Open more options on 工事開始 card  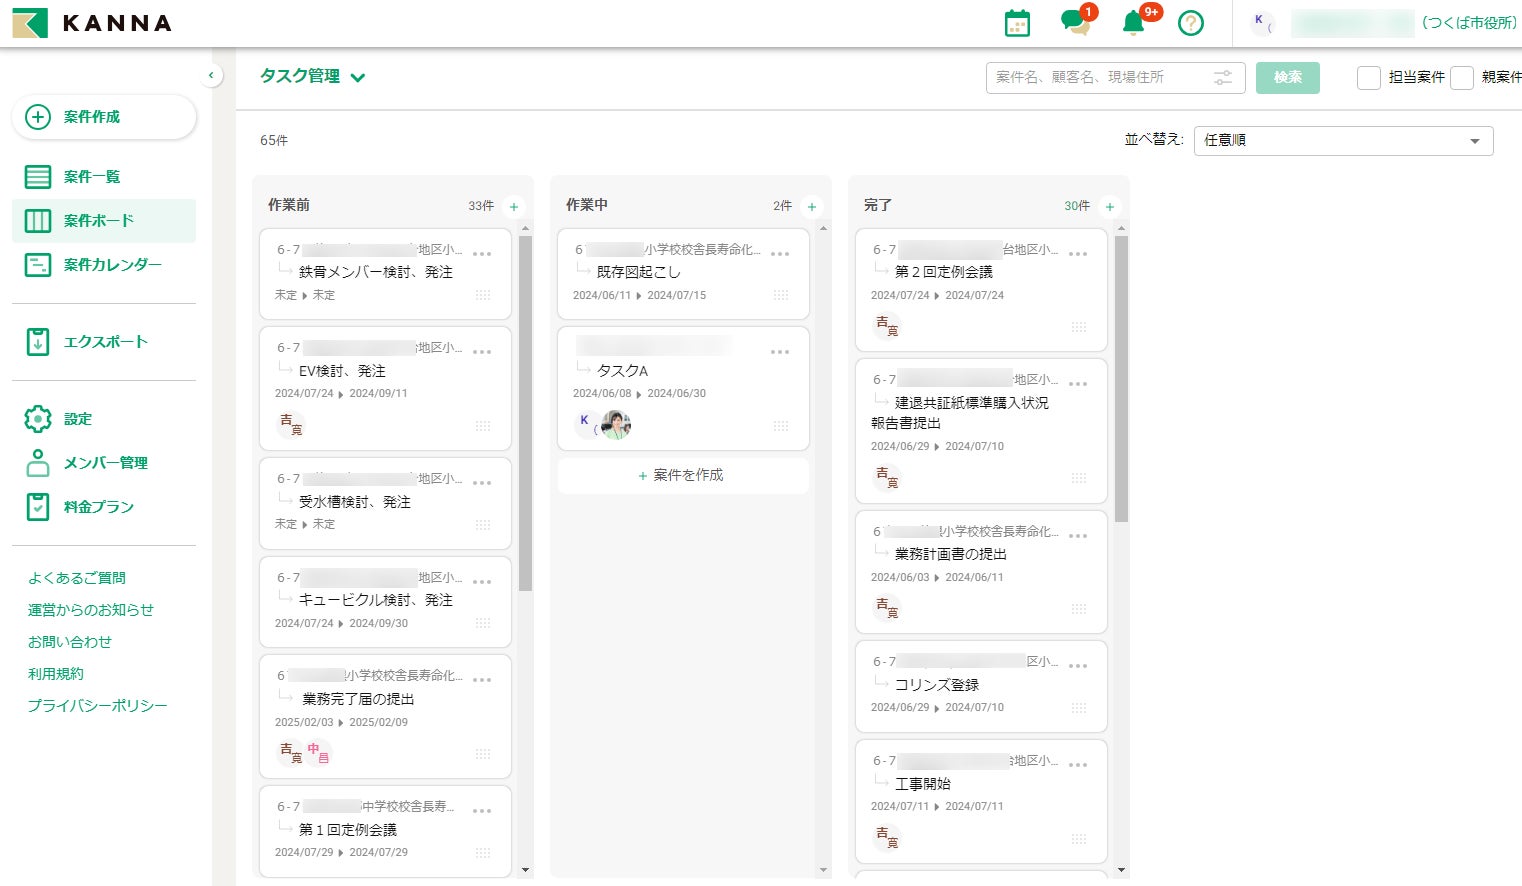(x=1078, y=765)
